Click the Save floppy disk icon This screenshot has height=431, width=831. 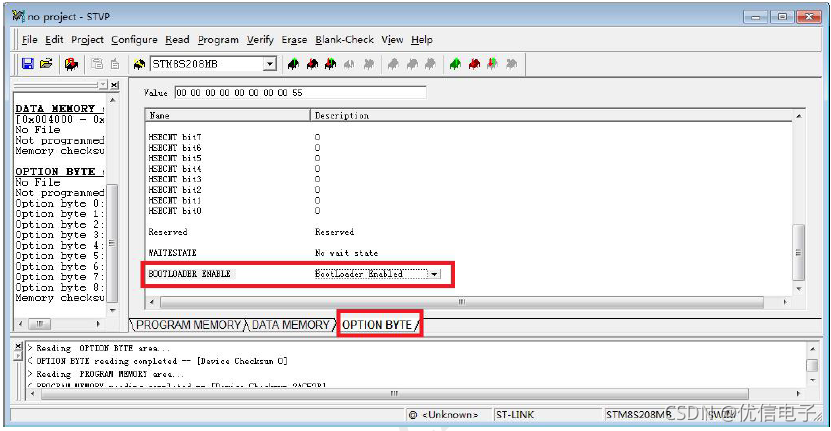pyautogui.click(x=28, y=64)
